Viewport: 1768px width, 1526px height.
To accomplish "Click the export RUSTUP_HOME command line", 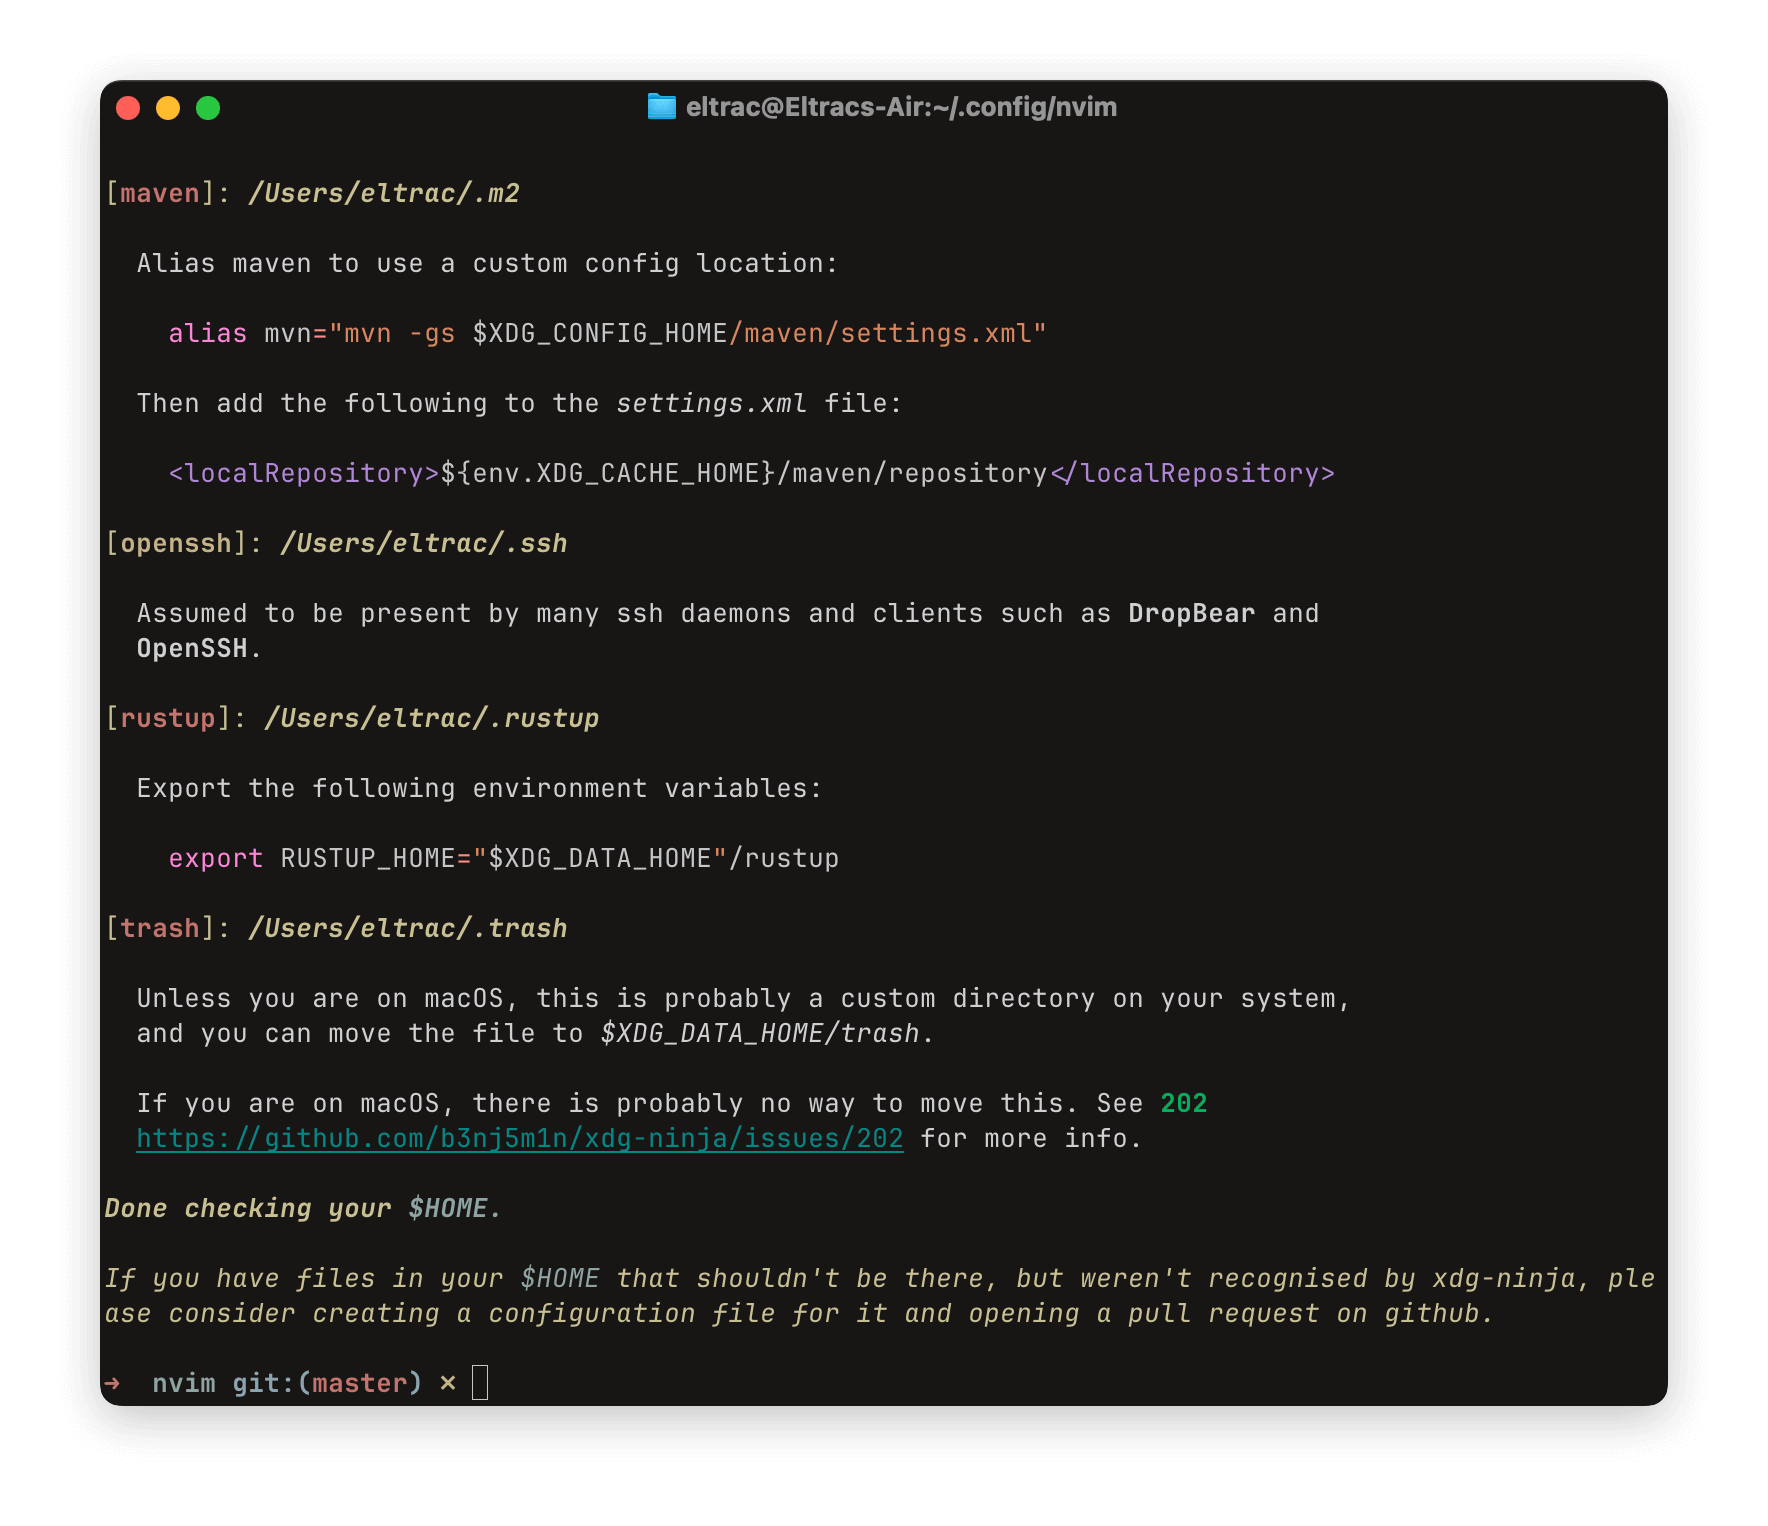I will 503,859.
